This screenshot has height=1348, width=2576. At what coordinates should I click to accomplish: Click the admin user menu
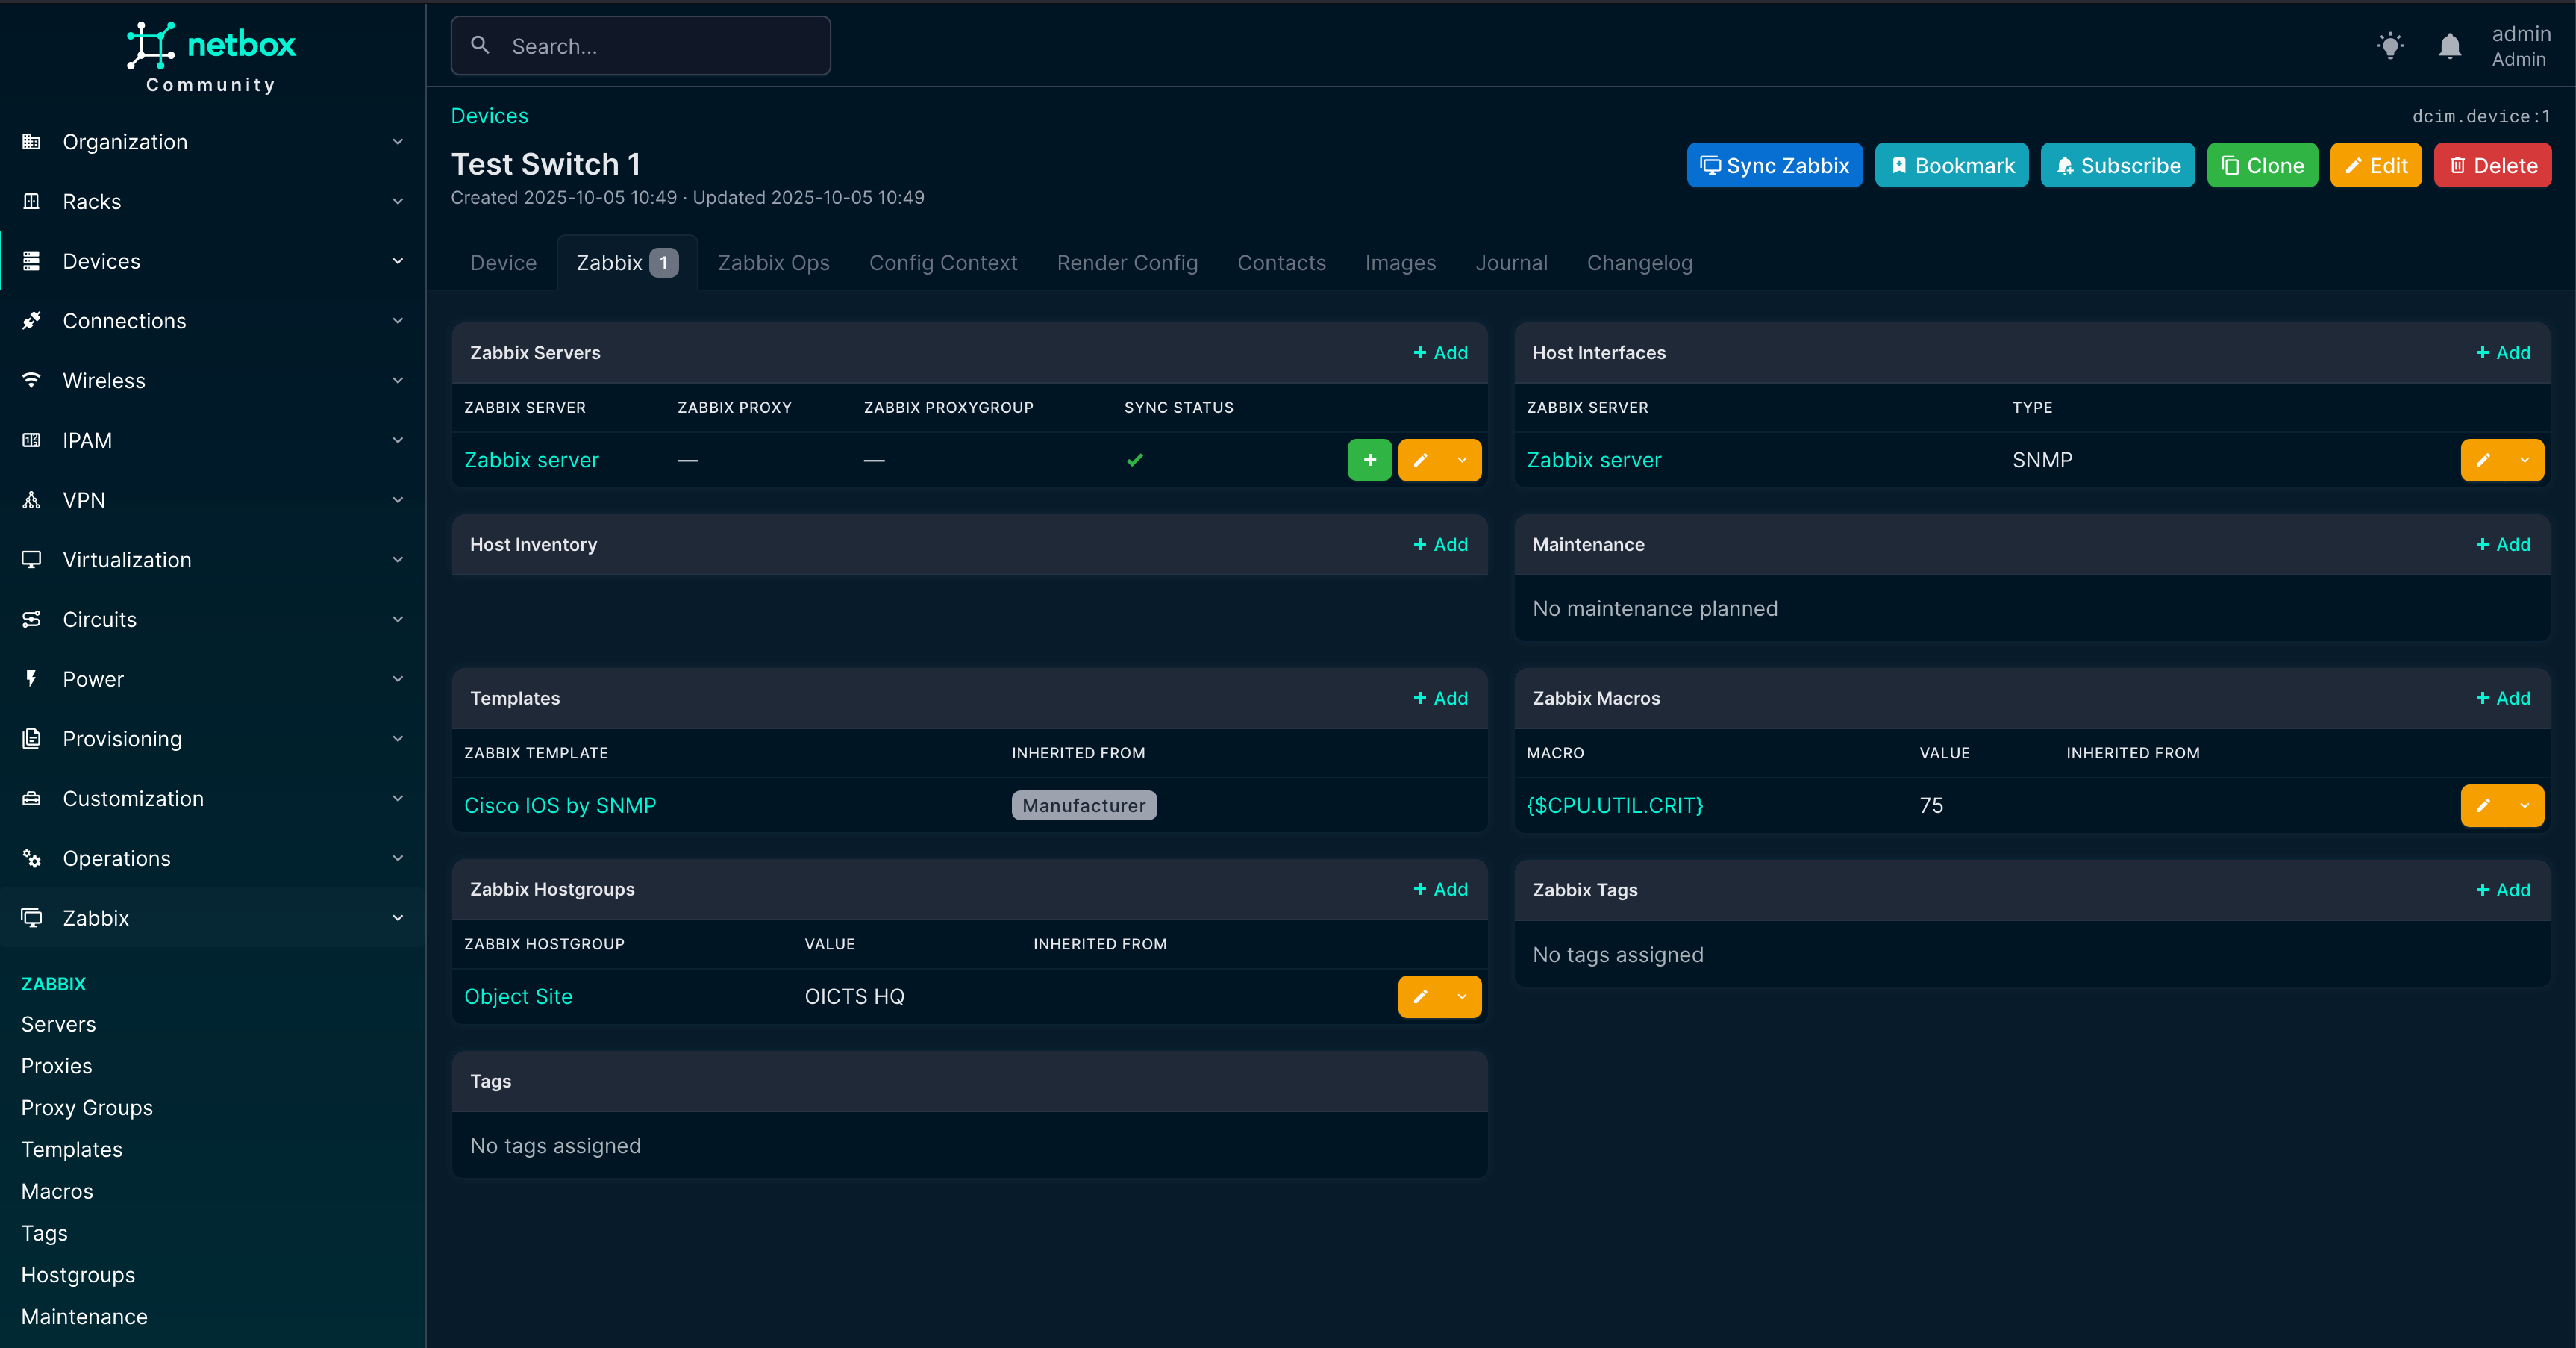point(2520,46)
